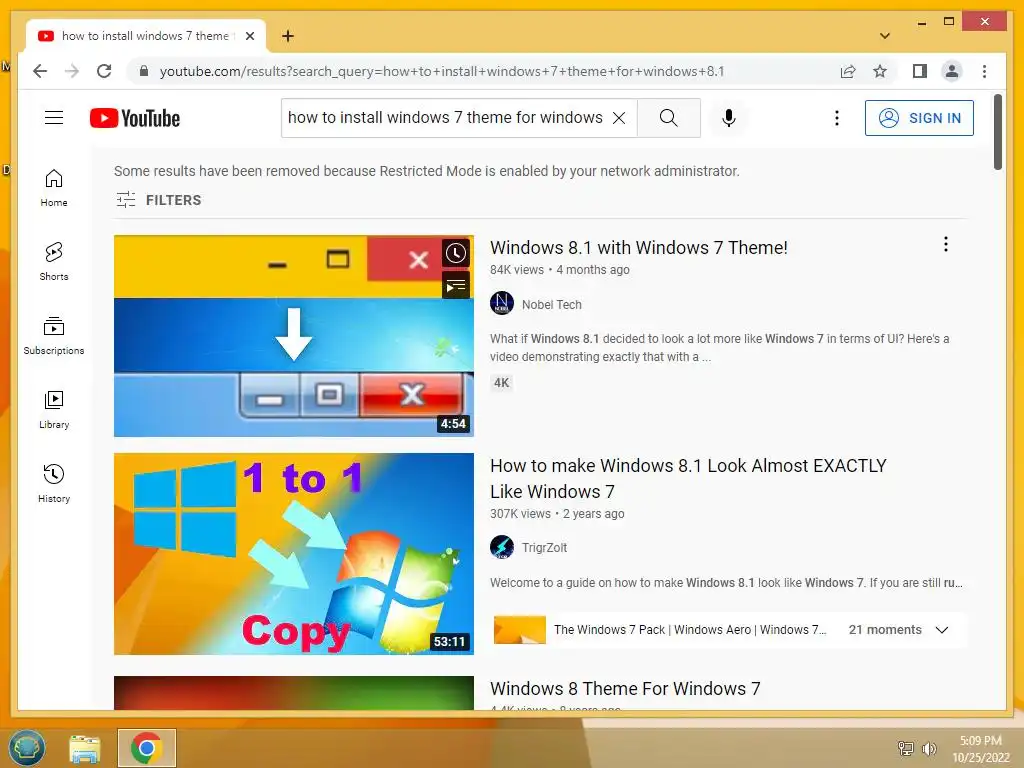Viewport: 1024px width, 768px height.
Task: Click 'The Windows 7 Pack | Windows Aero' moment text
Action: tap(690, 630)
